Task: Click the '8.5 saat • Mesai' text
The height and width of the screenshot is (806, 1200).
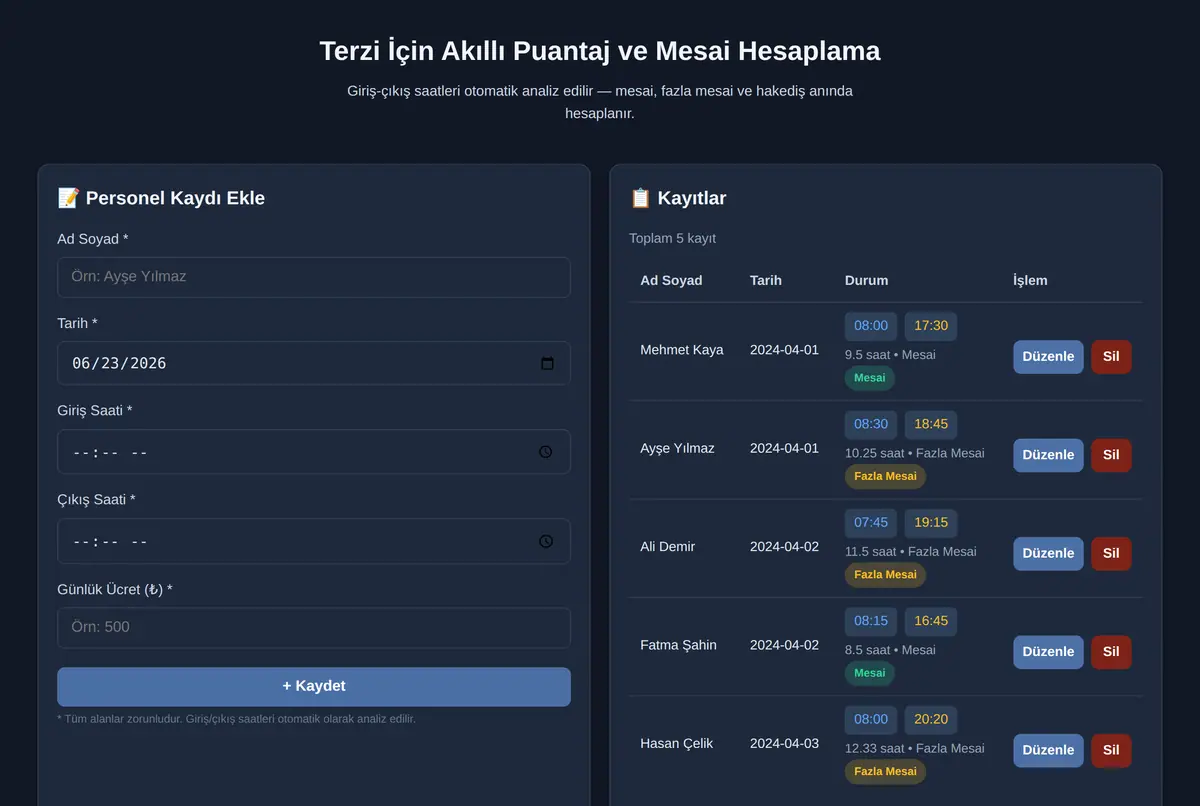Action: pyautogui.click(x=890, y=650)
